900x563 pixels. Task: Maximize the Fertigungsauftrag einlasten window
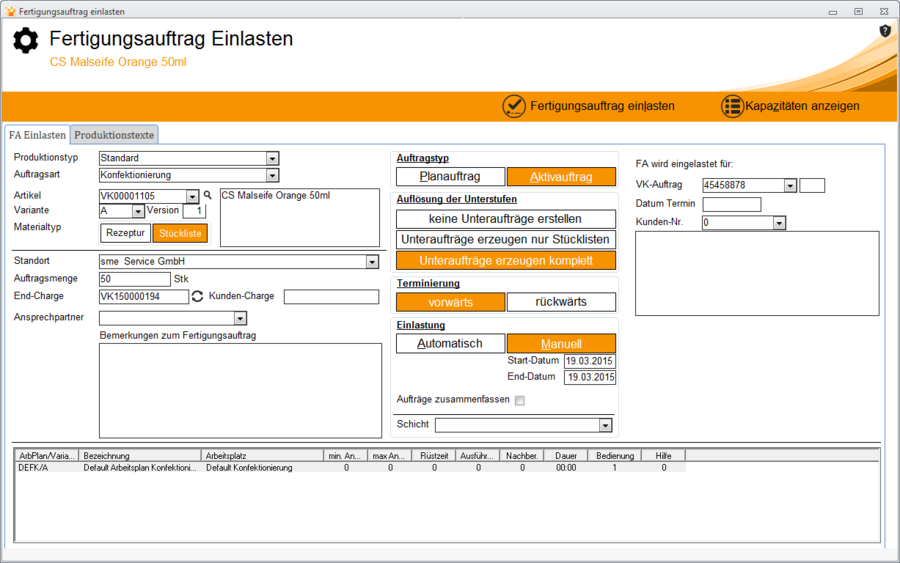[x=859, y=11]
